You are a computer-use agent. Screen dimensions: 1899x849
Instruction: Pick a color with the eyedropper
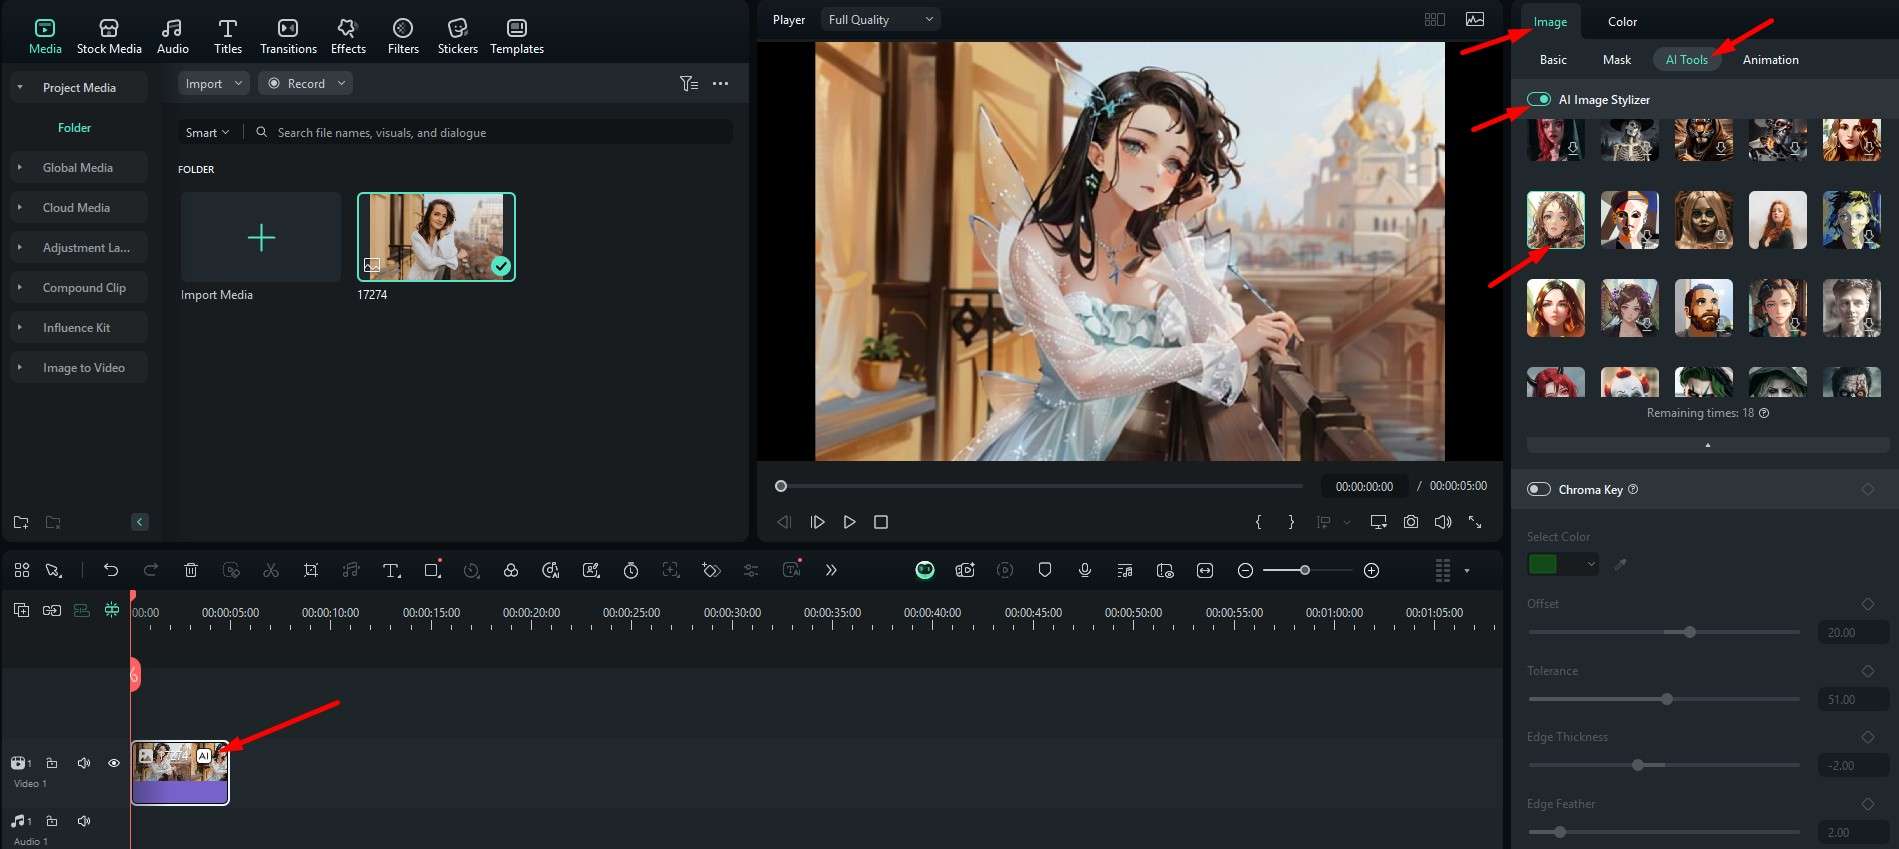click(1620, 564)
